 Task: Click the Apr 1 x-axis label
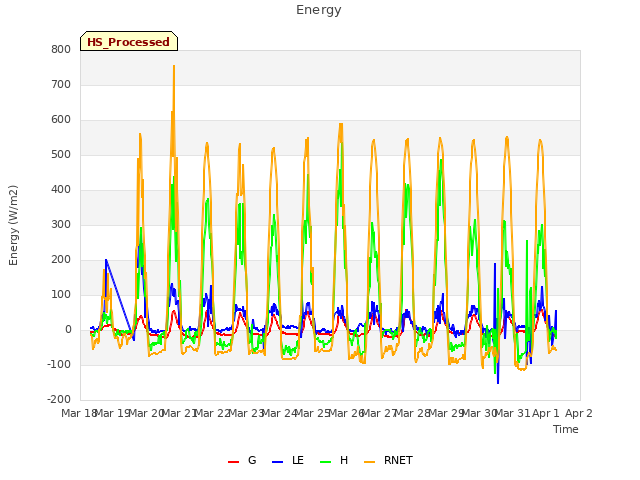point(546,413)
